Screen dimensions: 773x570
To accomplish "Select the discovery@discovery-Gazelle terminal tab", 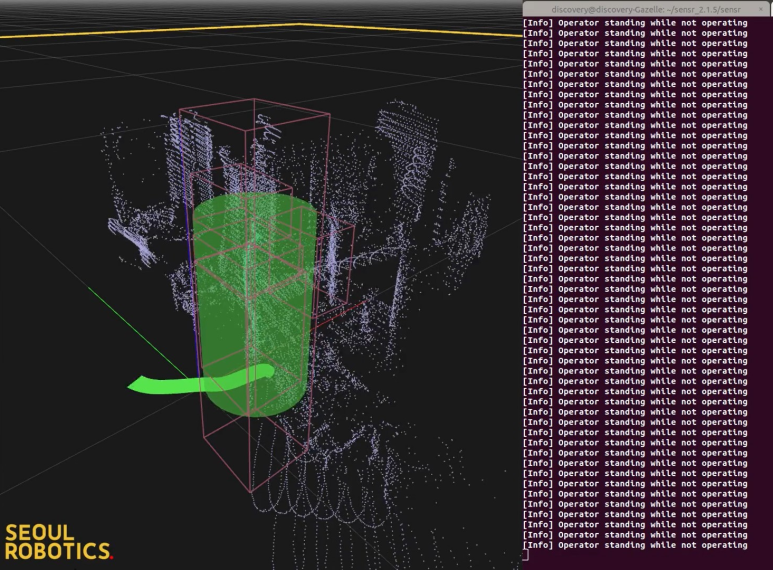I will pyautogui.click(x=646, y=9).
